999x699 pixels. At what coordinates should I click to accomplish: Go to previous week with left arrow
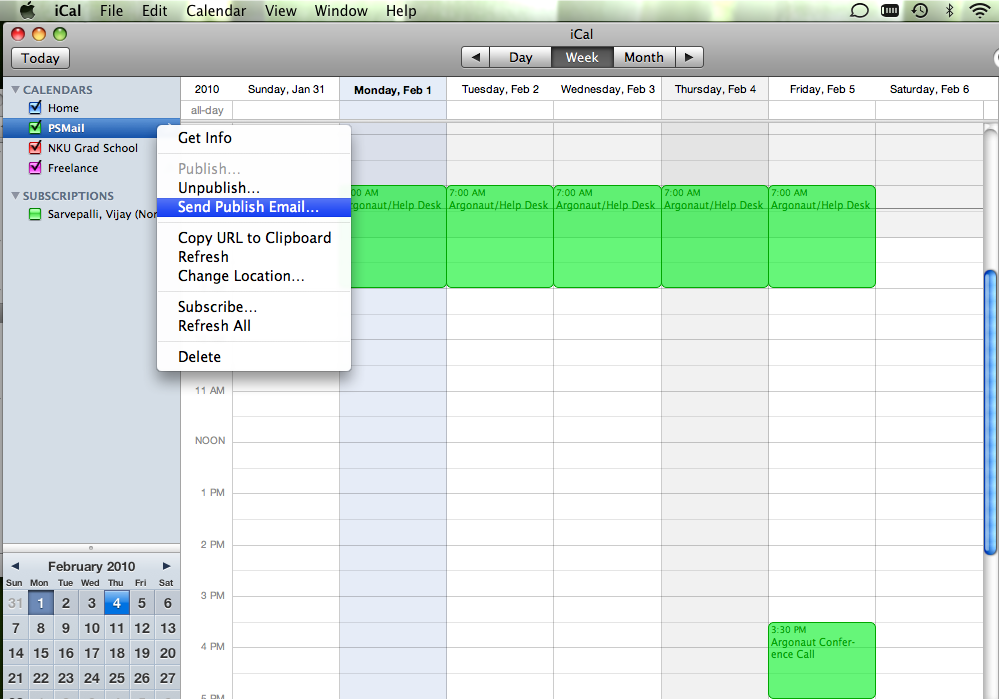[475, 57]
